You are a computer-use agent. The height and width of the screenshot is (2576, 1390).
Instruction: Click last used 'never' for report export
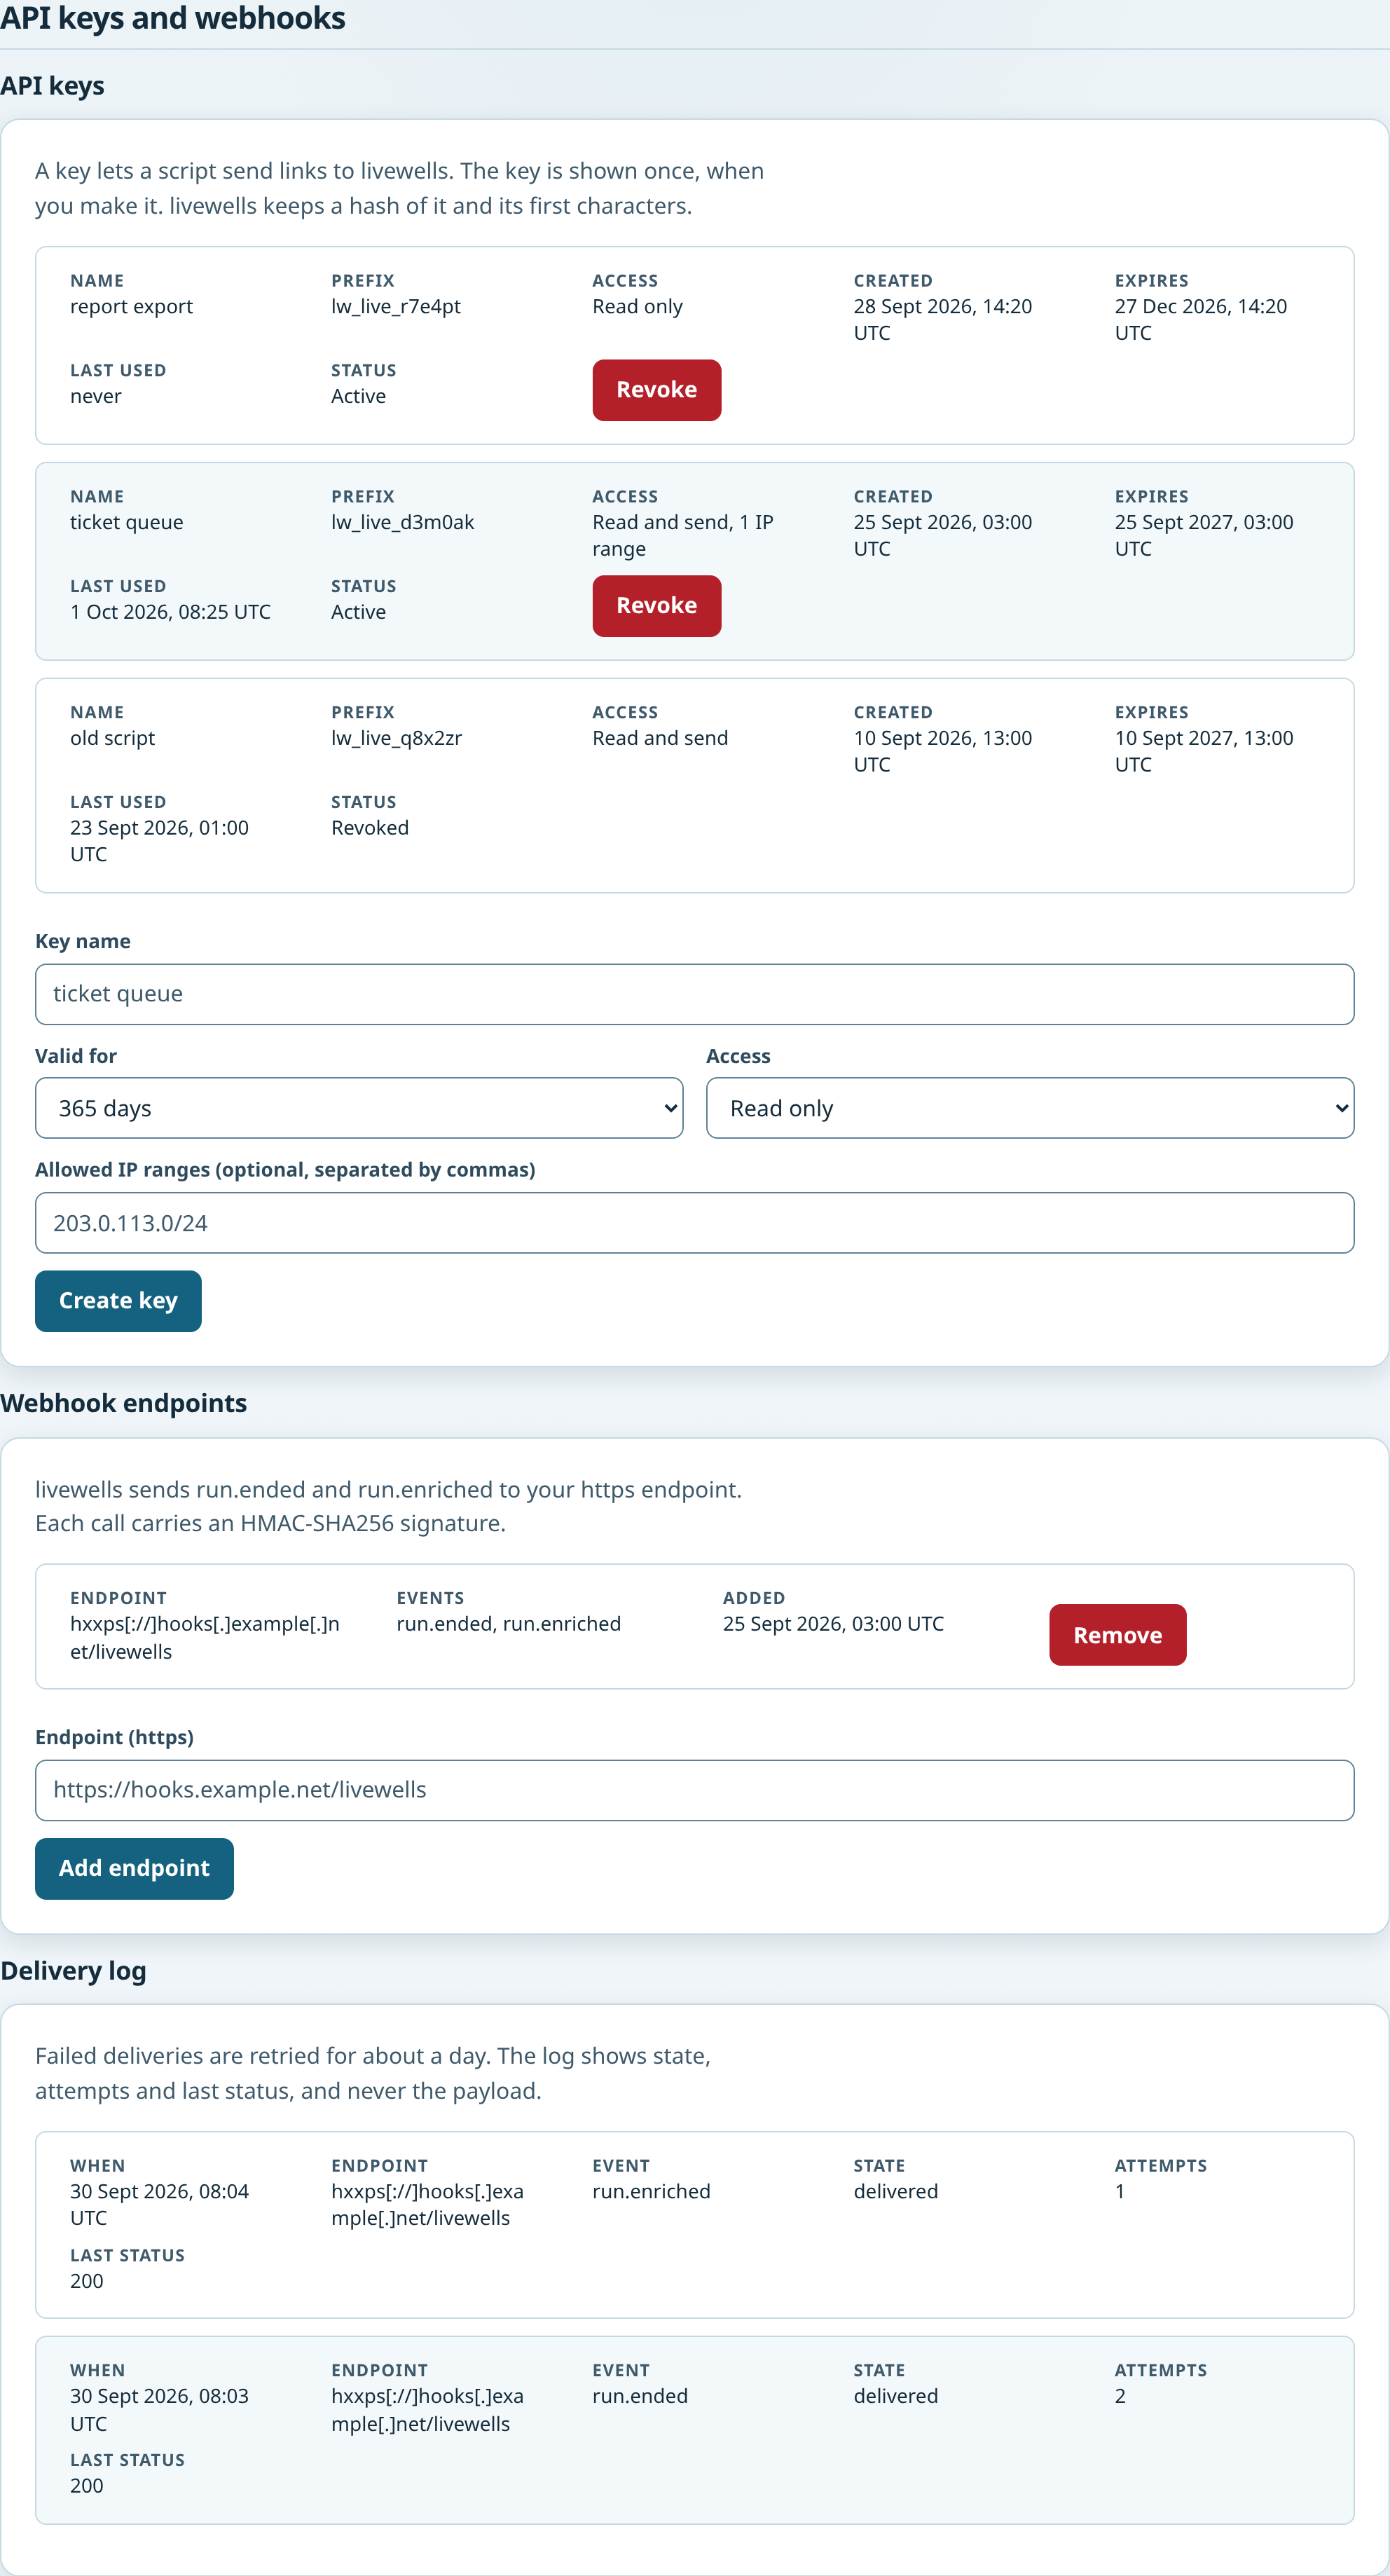tap(96, 397)
